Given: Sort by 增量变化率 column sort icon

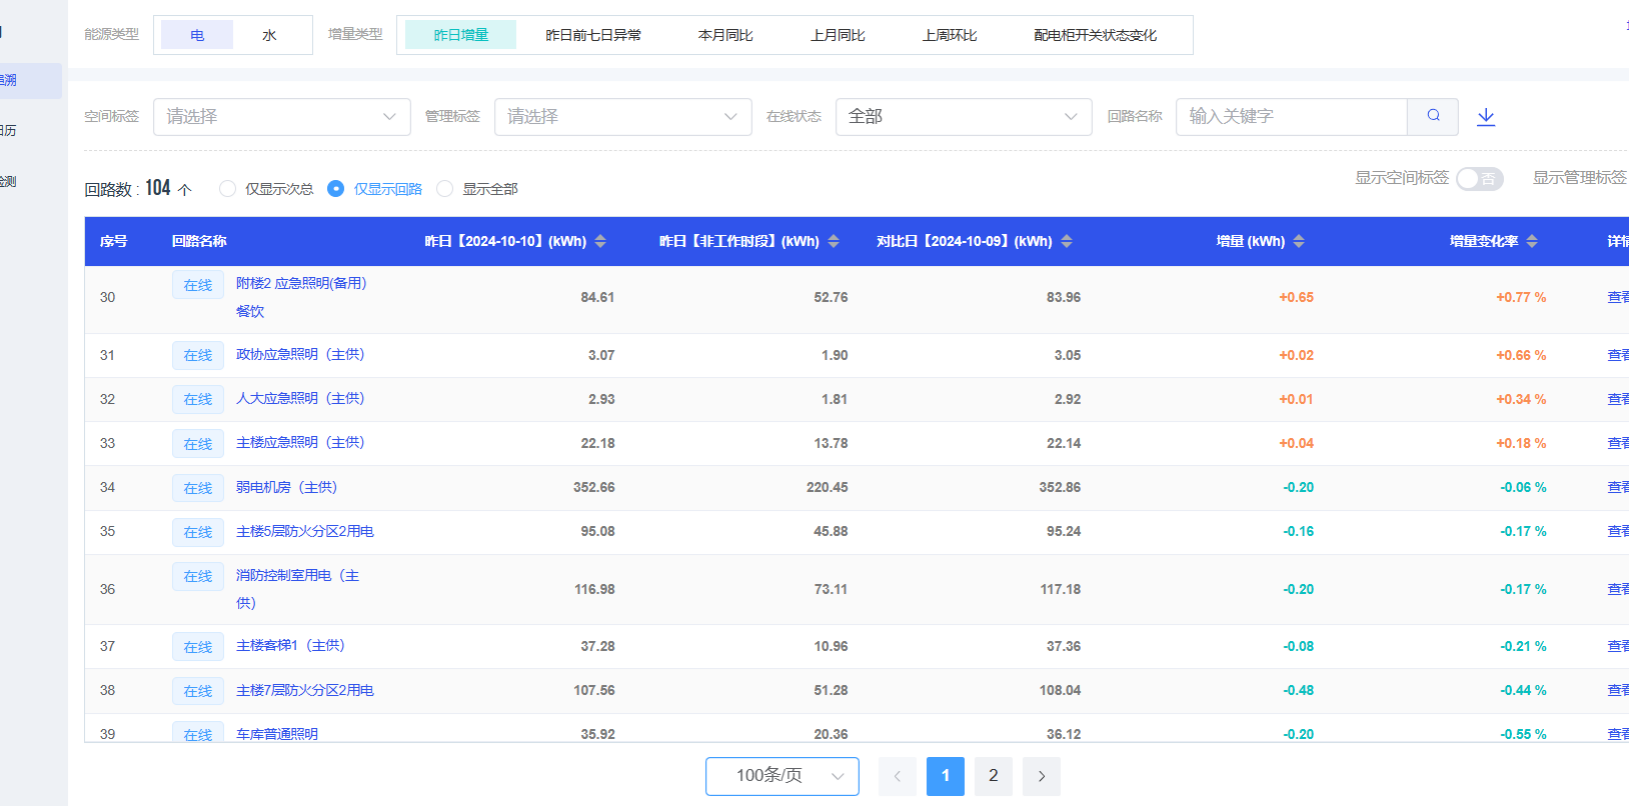Looking at the screenshot, I should (1531, 241).
